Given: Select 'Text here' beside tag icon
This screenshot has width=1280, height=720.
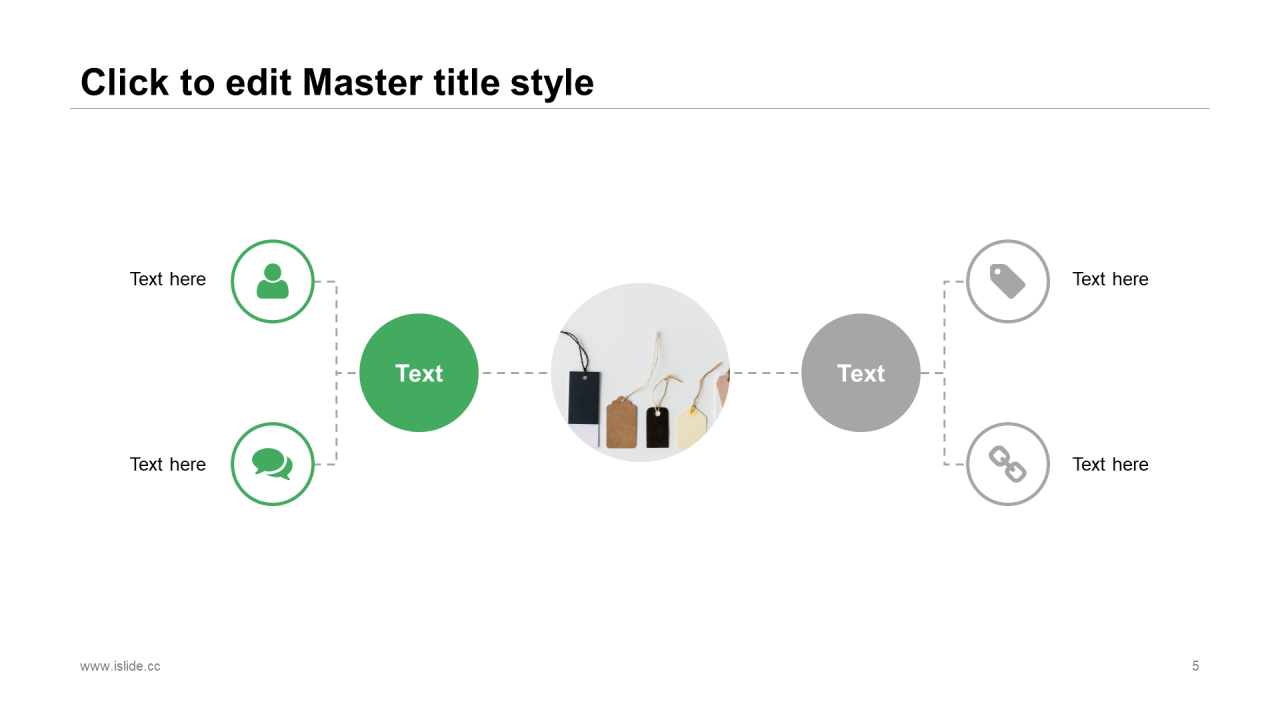Looking at the screenshot, I should [x=1110, y=279].
